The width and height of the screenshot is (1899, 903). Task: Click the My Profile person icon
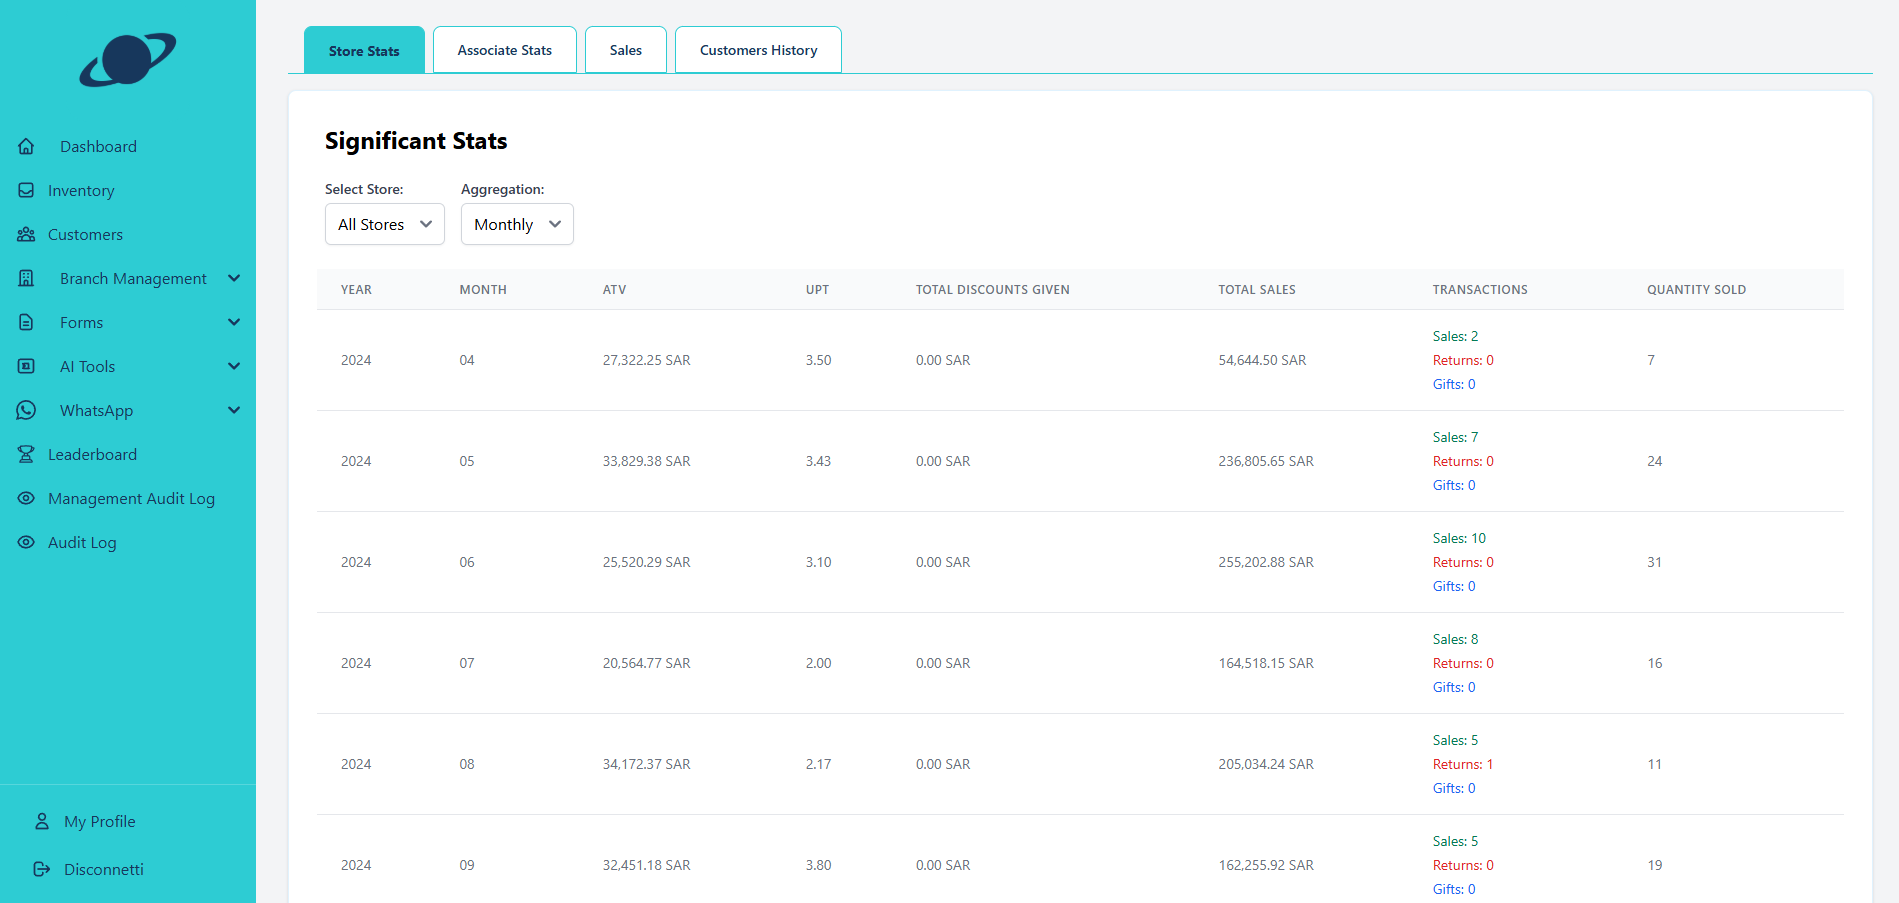(x=42, y=821)
